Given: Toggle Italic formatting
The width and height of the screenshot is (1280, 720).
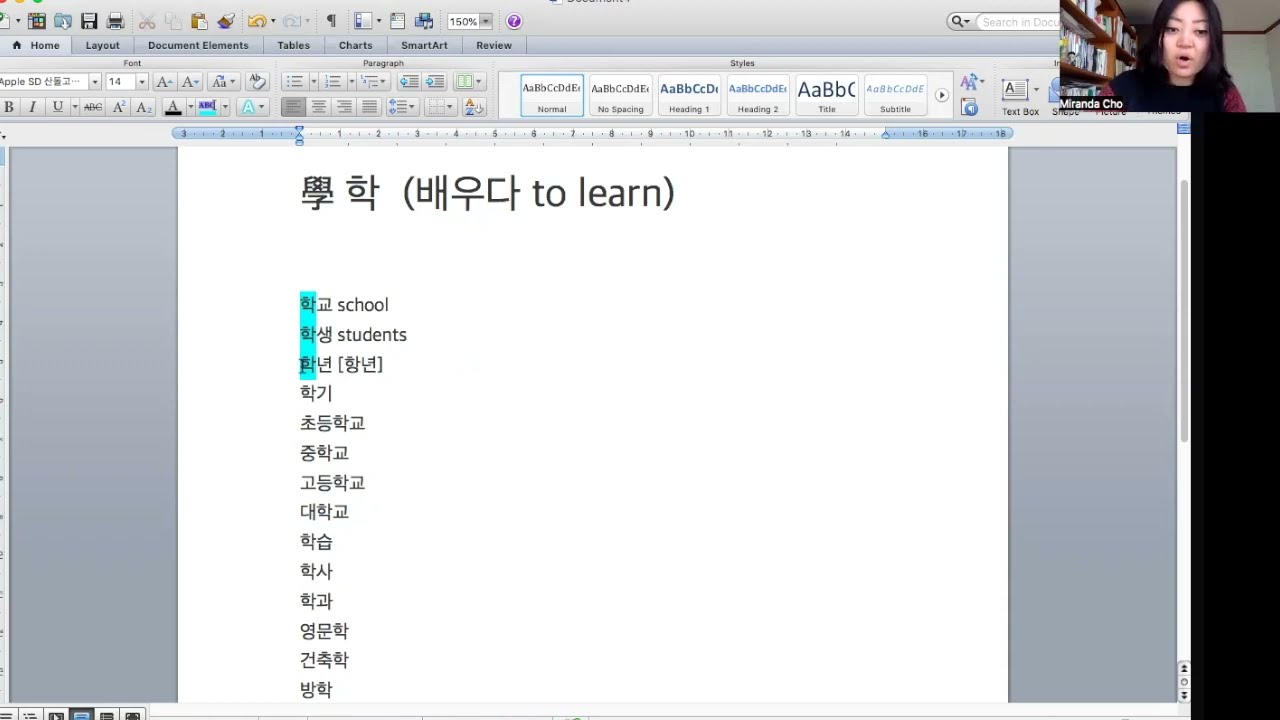Looking at the screenshot, I should coord(32,107).
